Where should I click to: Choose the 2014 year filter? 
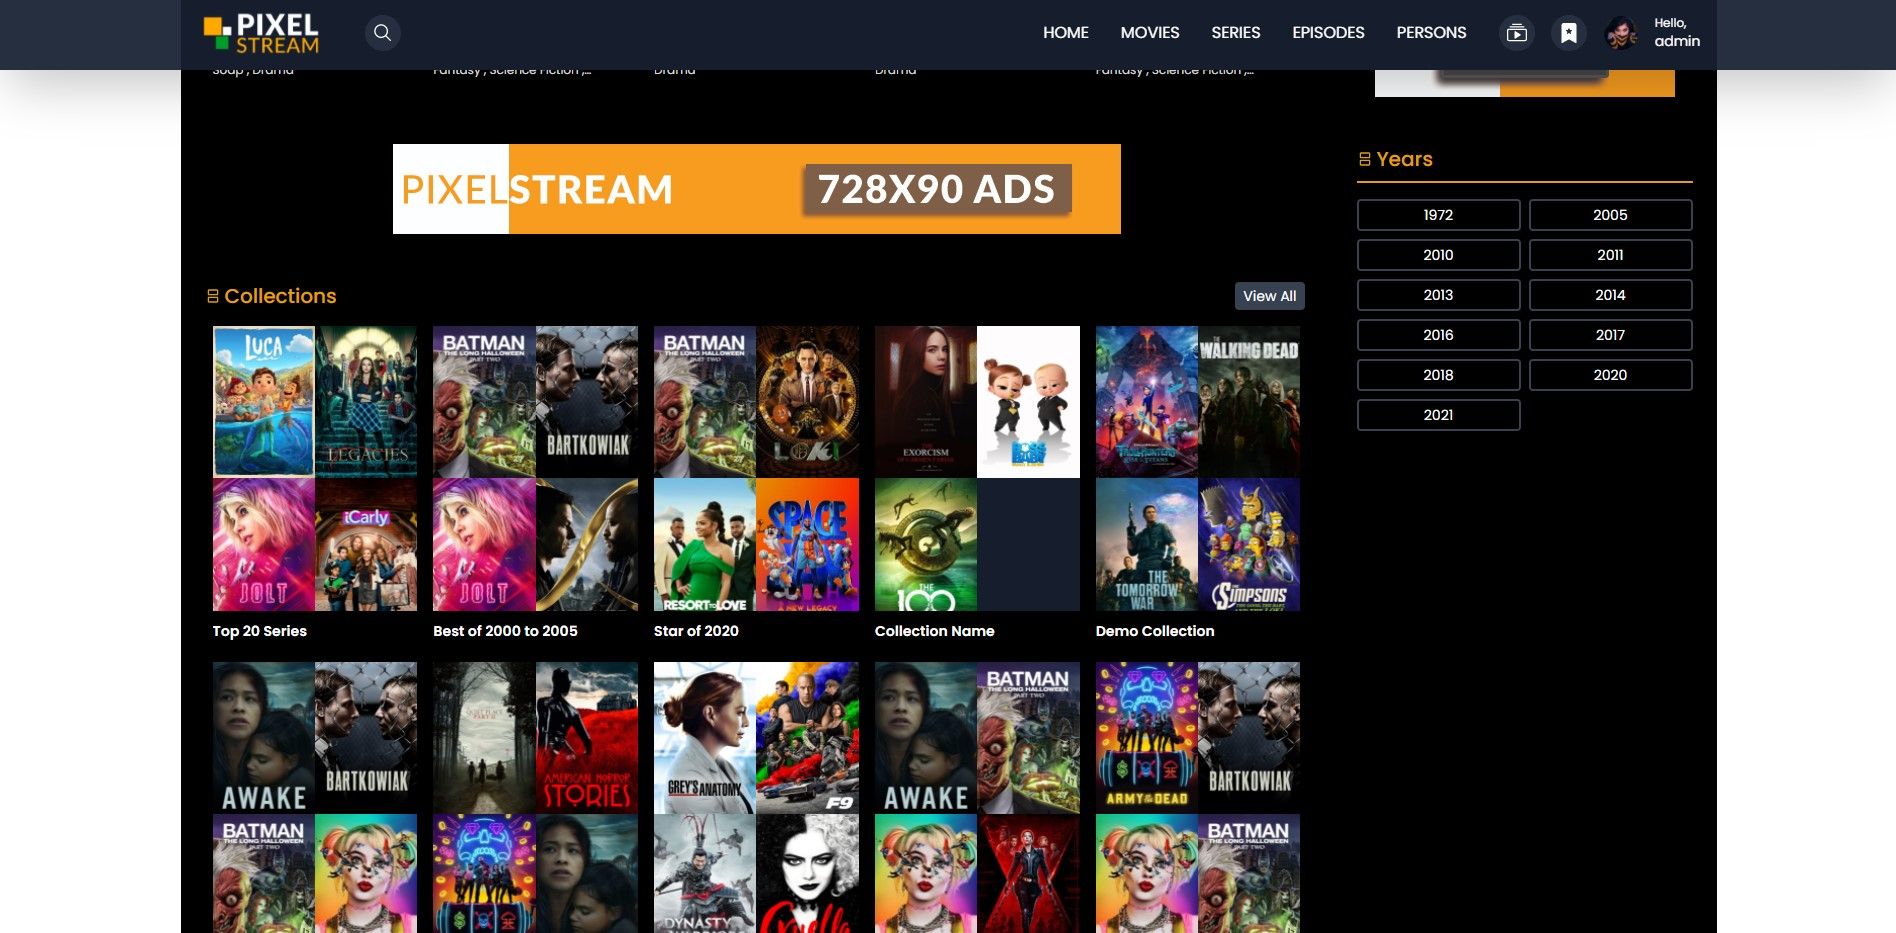pyautogui.click(x=1610, y=295)
